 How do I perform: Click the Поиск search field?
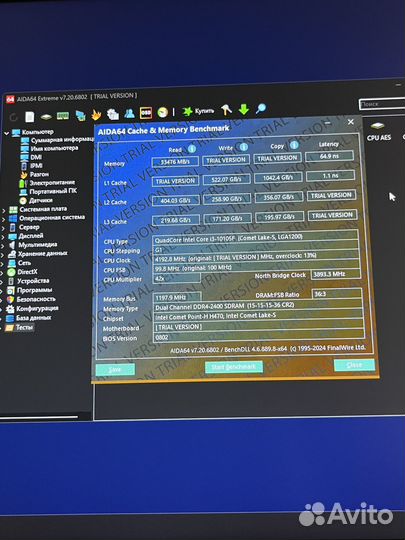pyautogui.click(x=382, y=104)
